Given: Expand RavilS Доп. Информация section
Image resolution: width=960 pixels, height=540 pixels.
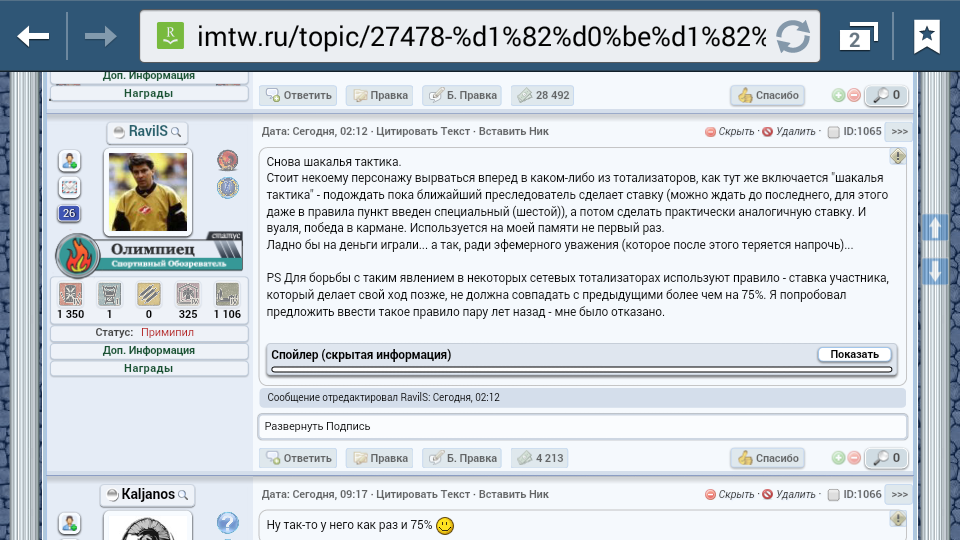Looking at the screenshot, I should tap(149, 350).
